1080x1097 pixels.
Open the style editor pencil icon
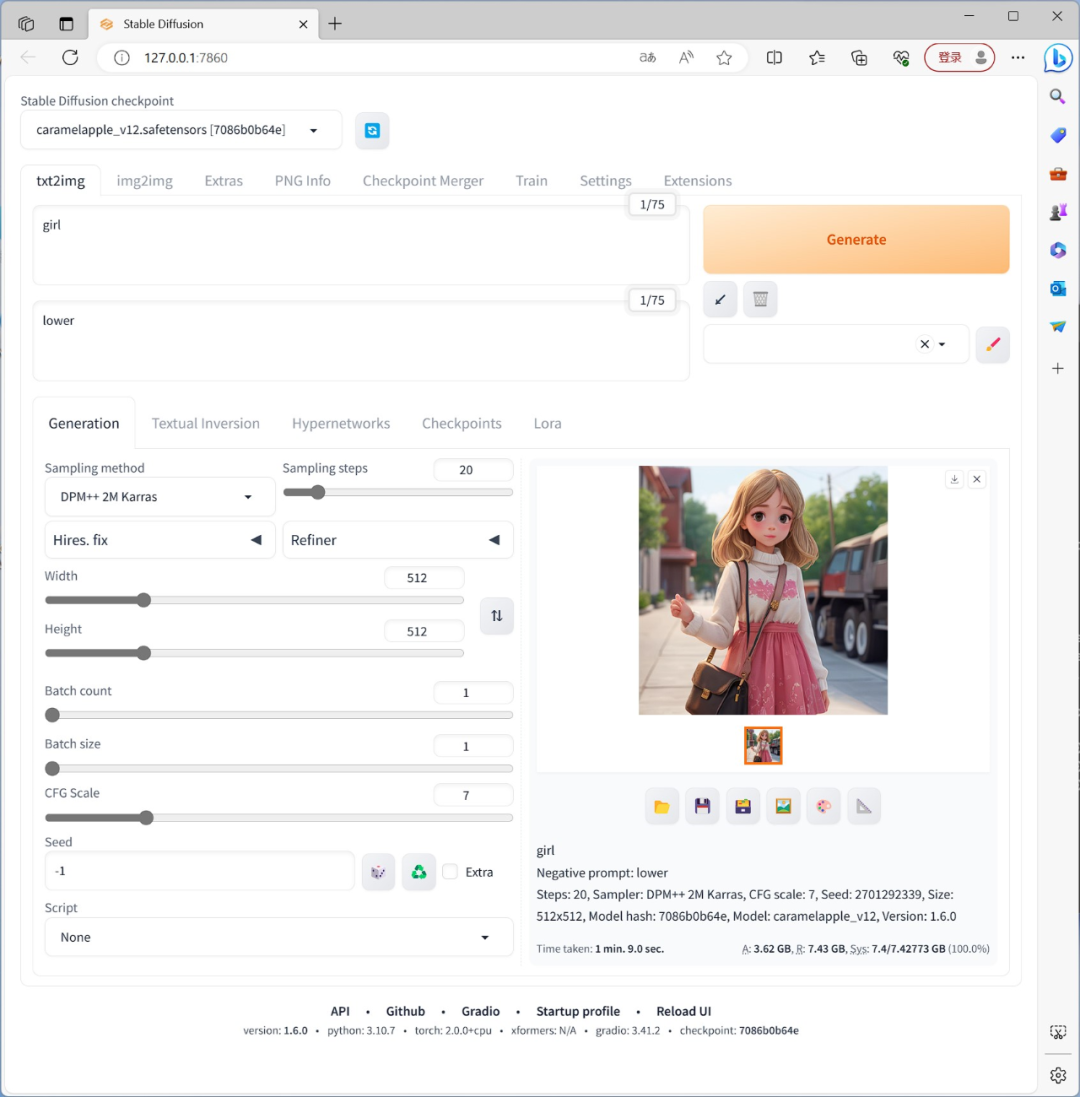pos(993,344)
